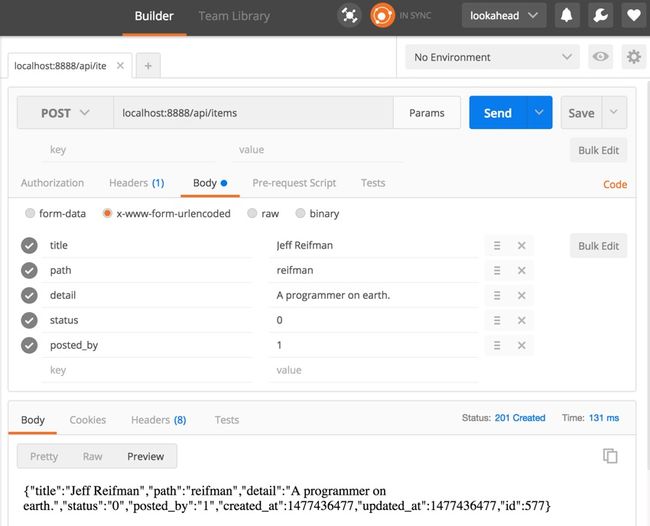Open the Code link
This screenshot has height=526, width=650.
(615, 184)
